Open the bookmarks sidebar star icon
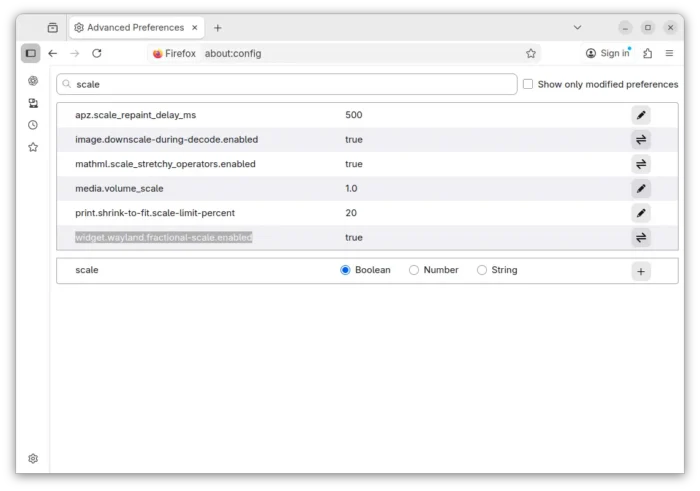Image resolution: width=700 pixels, height=491 pixels. [33, 147]
